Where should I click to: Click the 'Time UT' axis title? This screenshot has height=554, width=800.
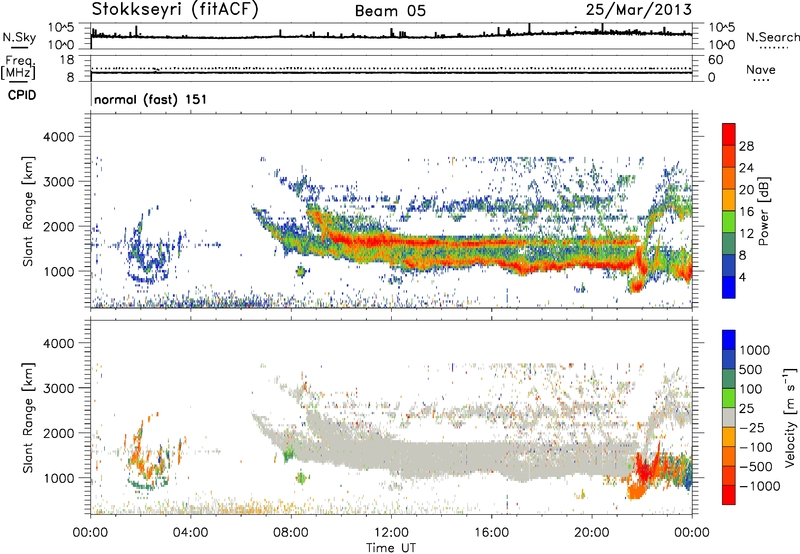[x=391, y=548]
